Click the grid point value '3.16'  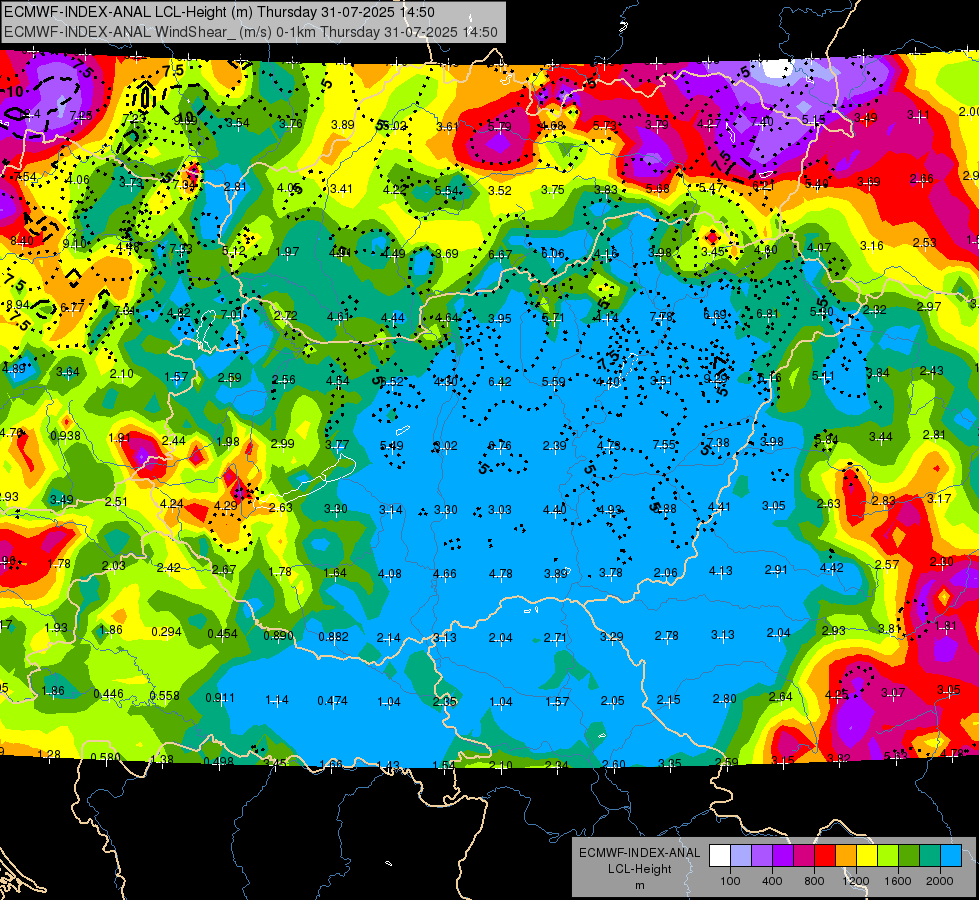pos(872,245)
